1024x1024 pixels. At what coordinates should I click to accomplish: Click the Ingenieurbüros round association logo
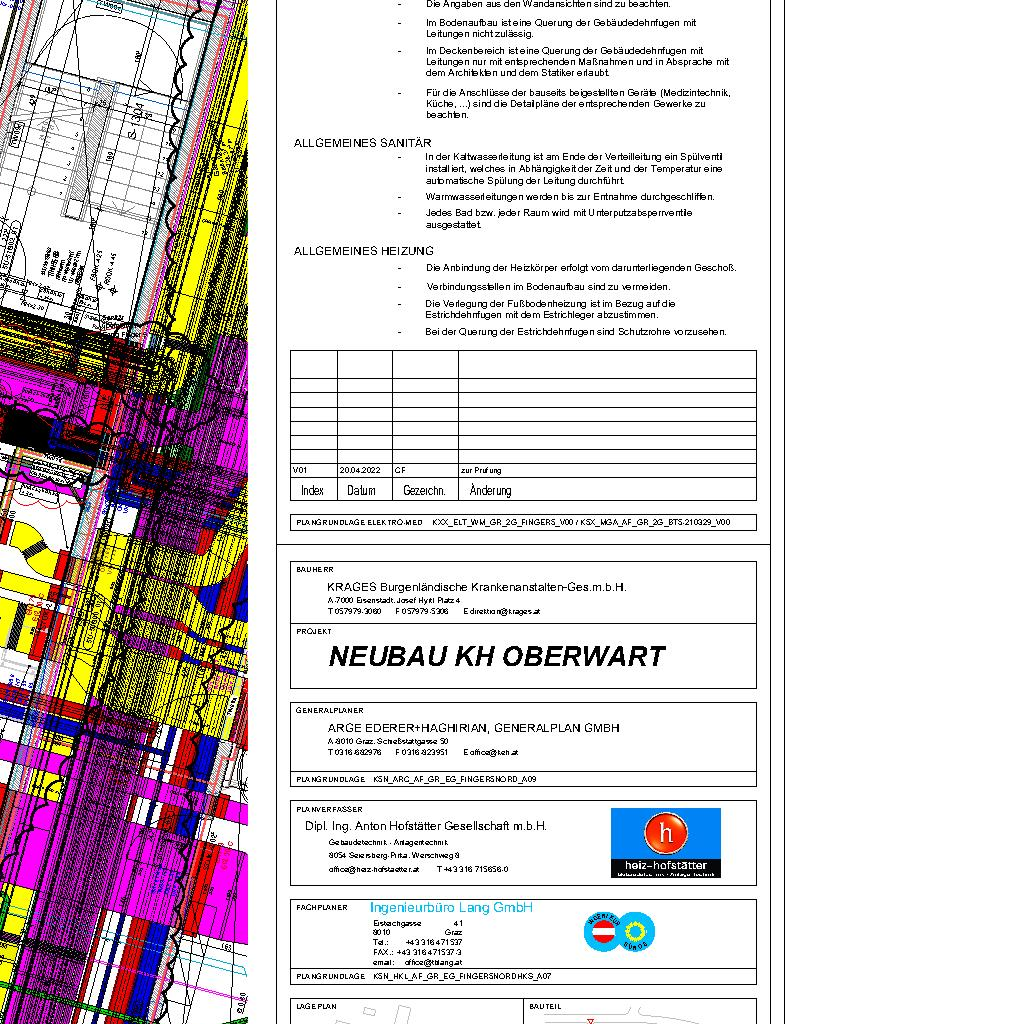click(x=619, y=931)
